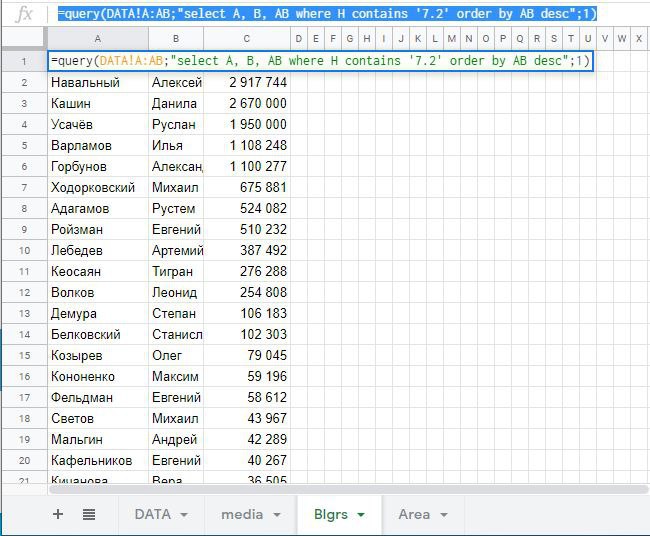
Task: Click cell with "Олег"
Action: [x=176, y=355]
